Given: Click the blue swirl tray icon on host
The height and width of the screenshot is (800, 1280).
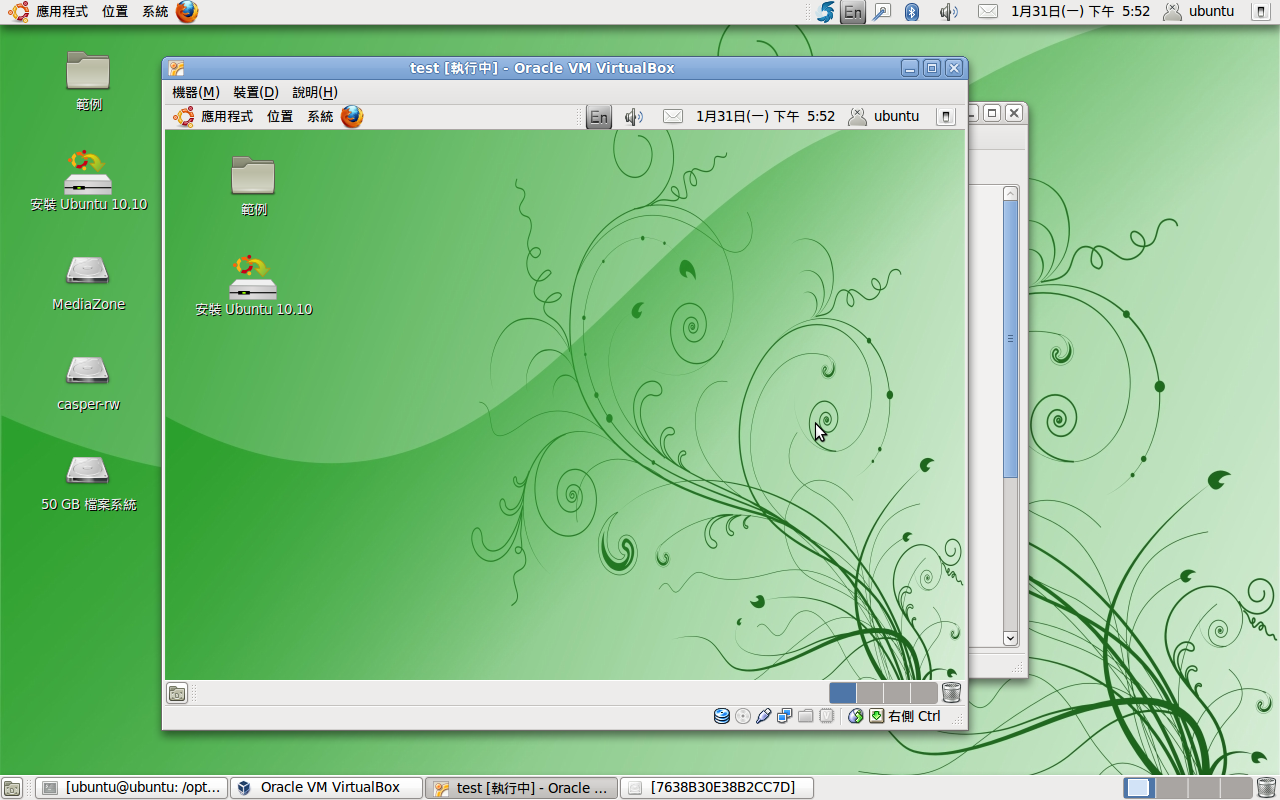Looking at the screenshot, I should coord(825,12).
